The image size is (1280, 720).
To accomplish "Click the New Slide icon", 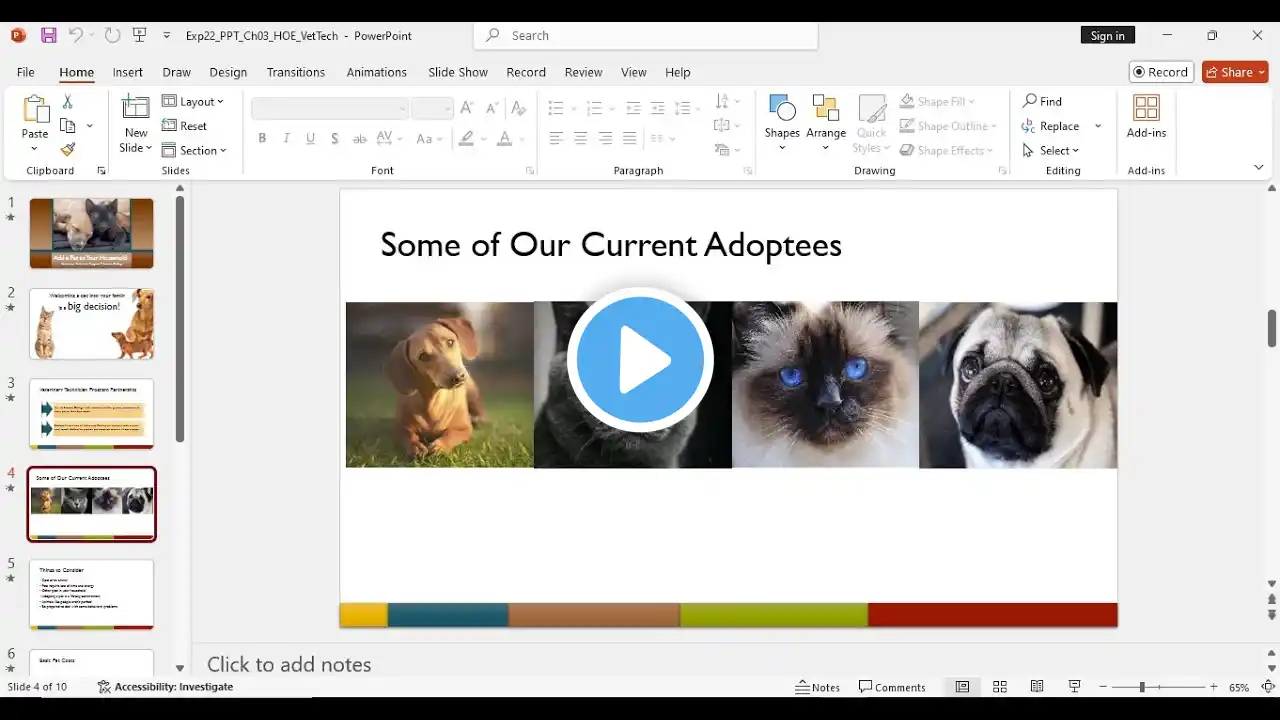I will coord(135,108).
